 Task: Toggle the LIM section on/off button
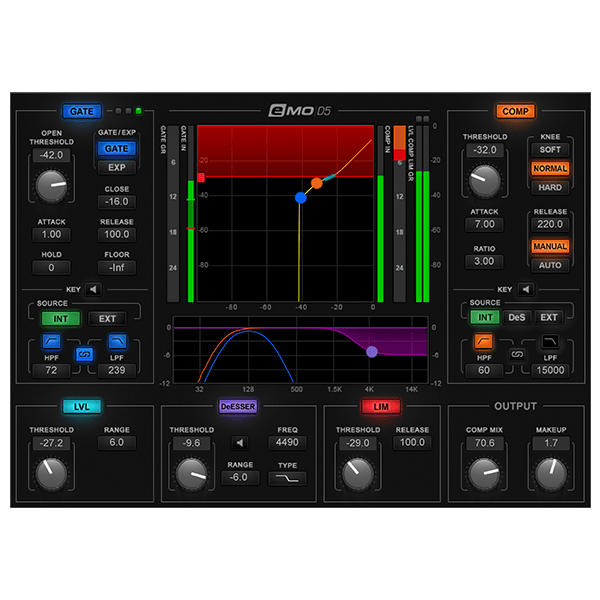pos(381,406)
